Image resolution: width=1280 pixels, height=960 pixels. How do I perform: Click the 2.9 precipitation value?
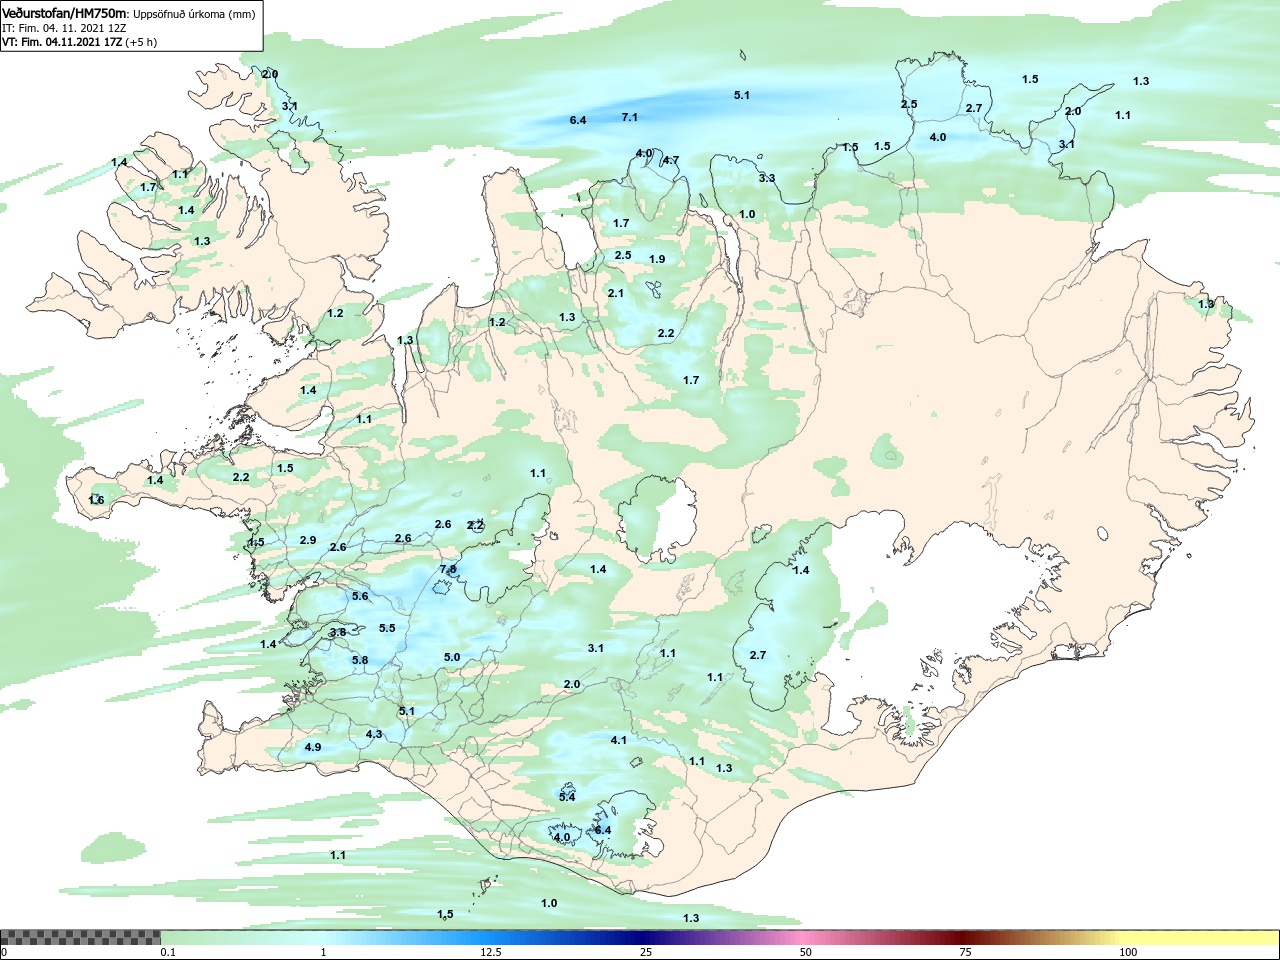coord(308,540)
